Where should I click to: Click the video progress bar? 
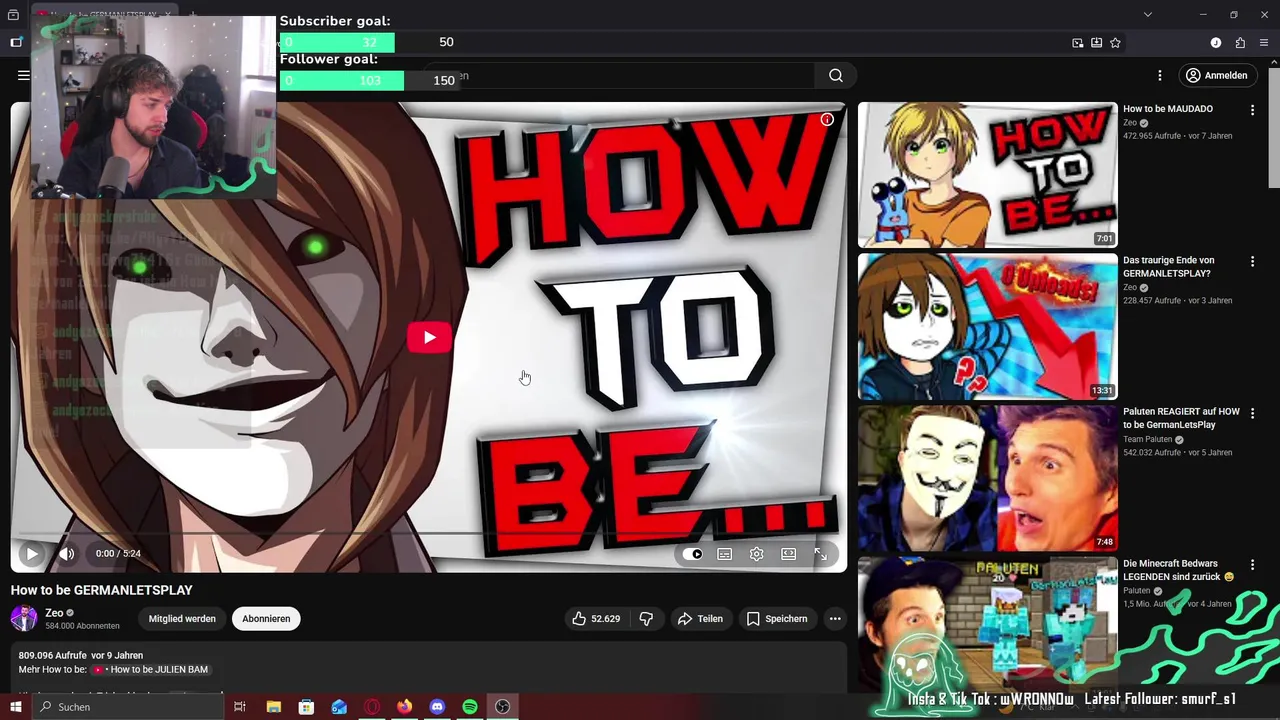tap(428, 534)
